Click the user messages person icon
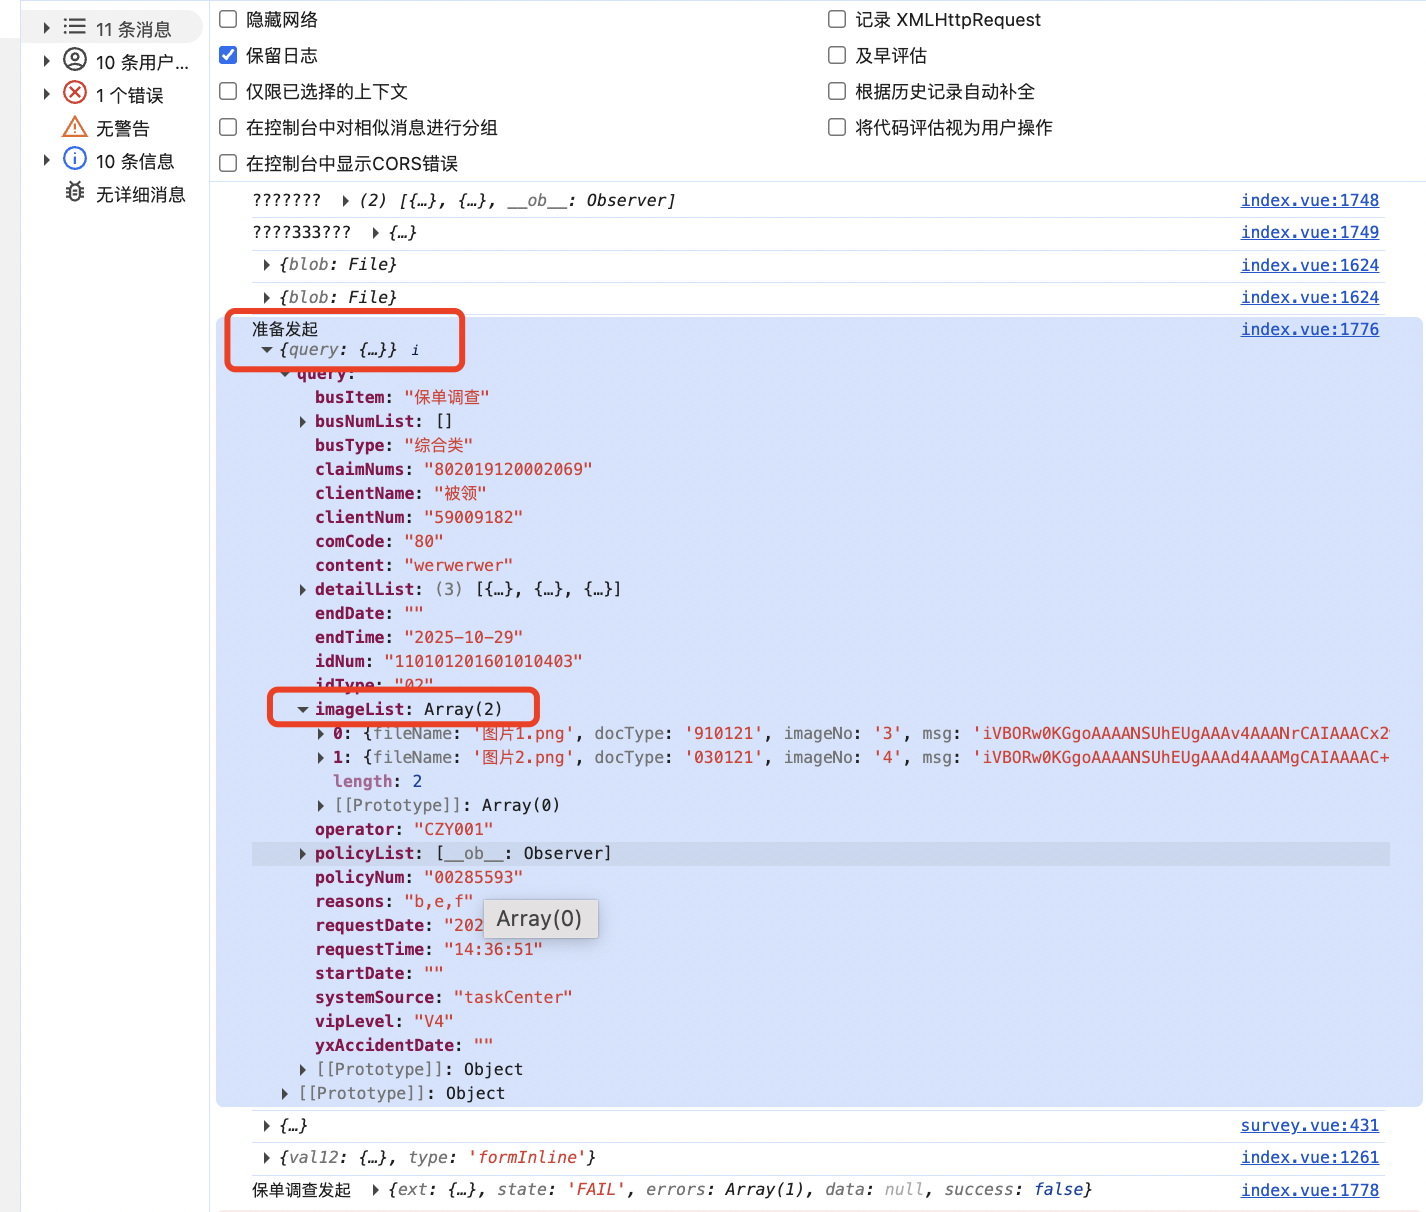The height and width of the screenshot is (1212, 1426). (75, 60)
